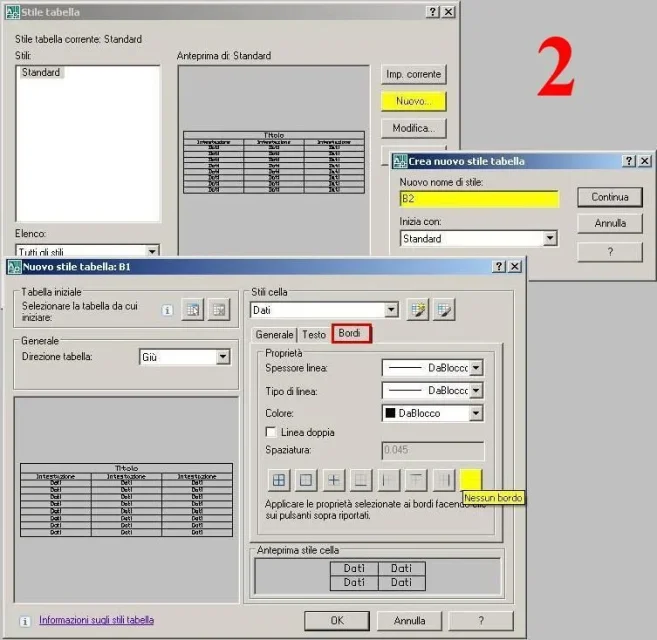Select the yellow-highlighted no border button
Screen dimensions: 657x640
point(471,480)
